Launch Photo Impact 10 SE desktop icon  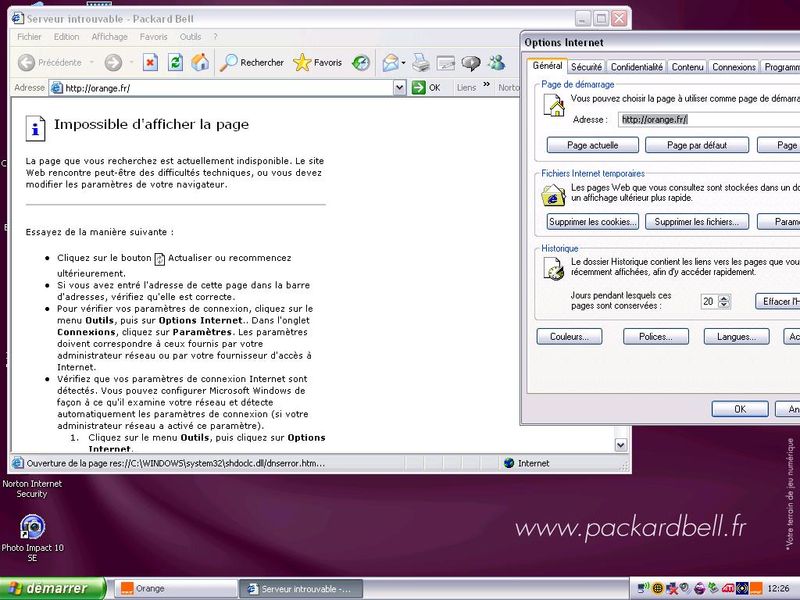point(32,526)
